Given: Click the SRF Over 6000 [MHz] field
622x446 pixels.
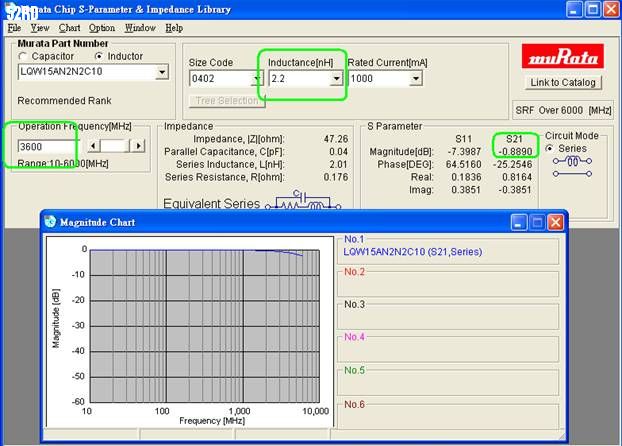Looking at the screenshot, I should [x=563, y=110].
